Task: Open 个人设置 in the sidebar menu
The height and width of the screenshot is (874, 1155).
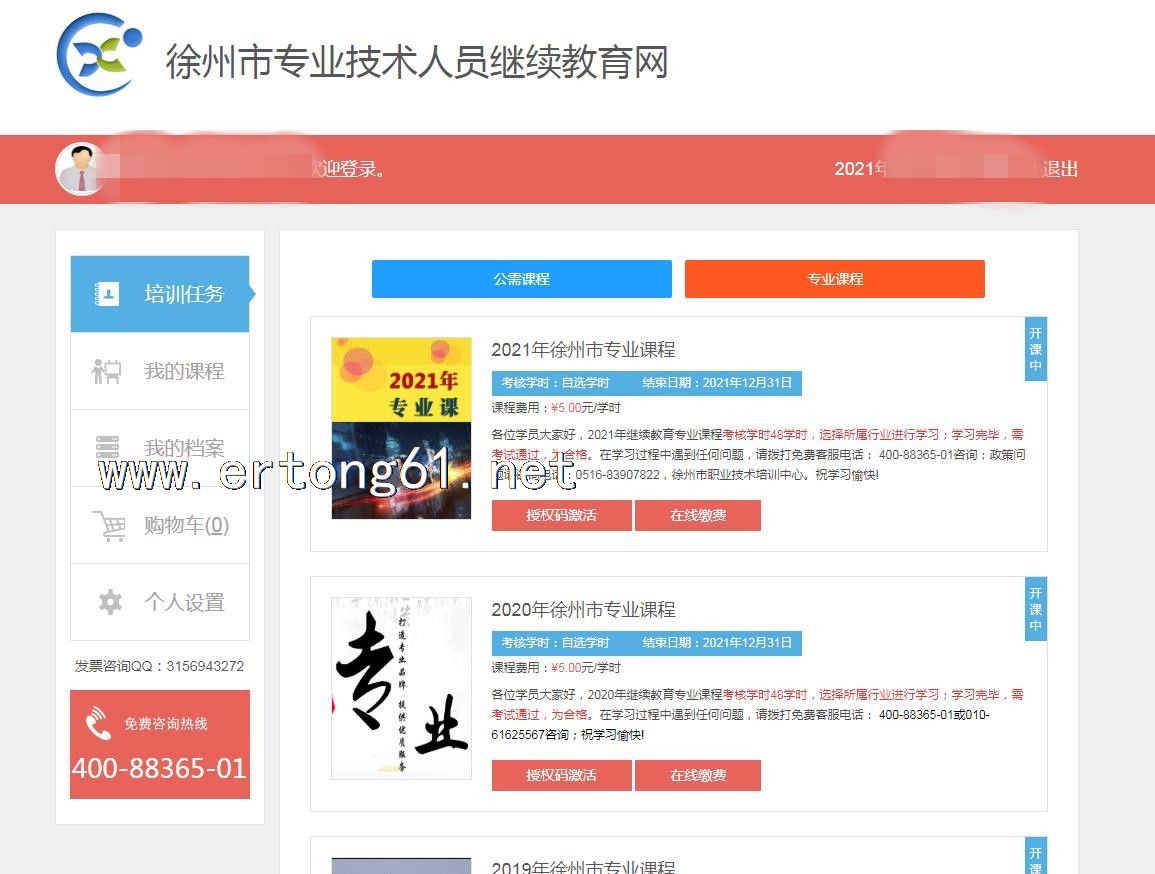Action: (184, 602)
